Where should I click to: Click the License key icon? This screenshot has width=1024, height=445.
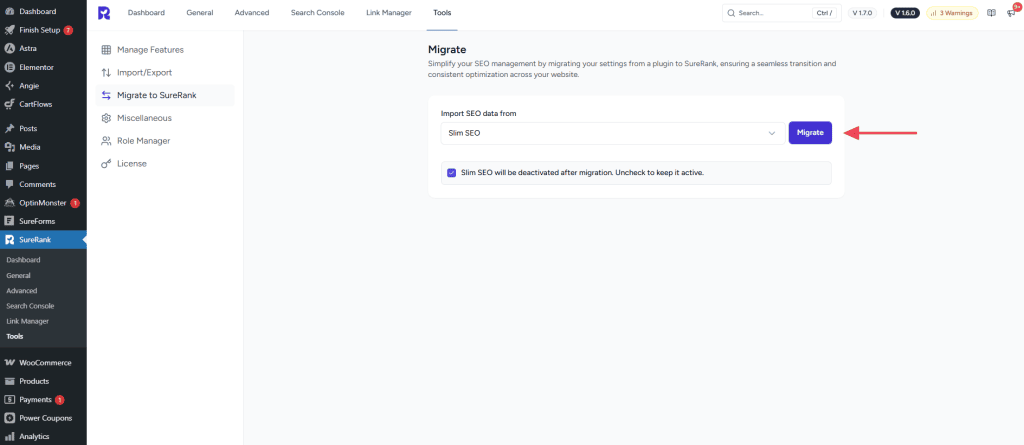tap(106, 163)
